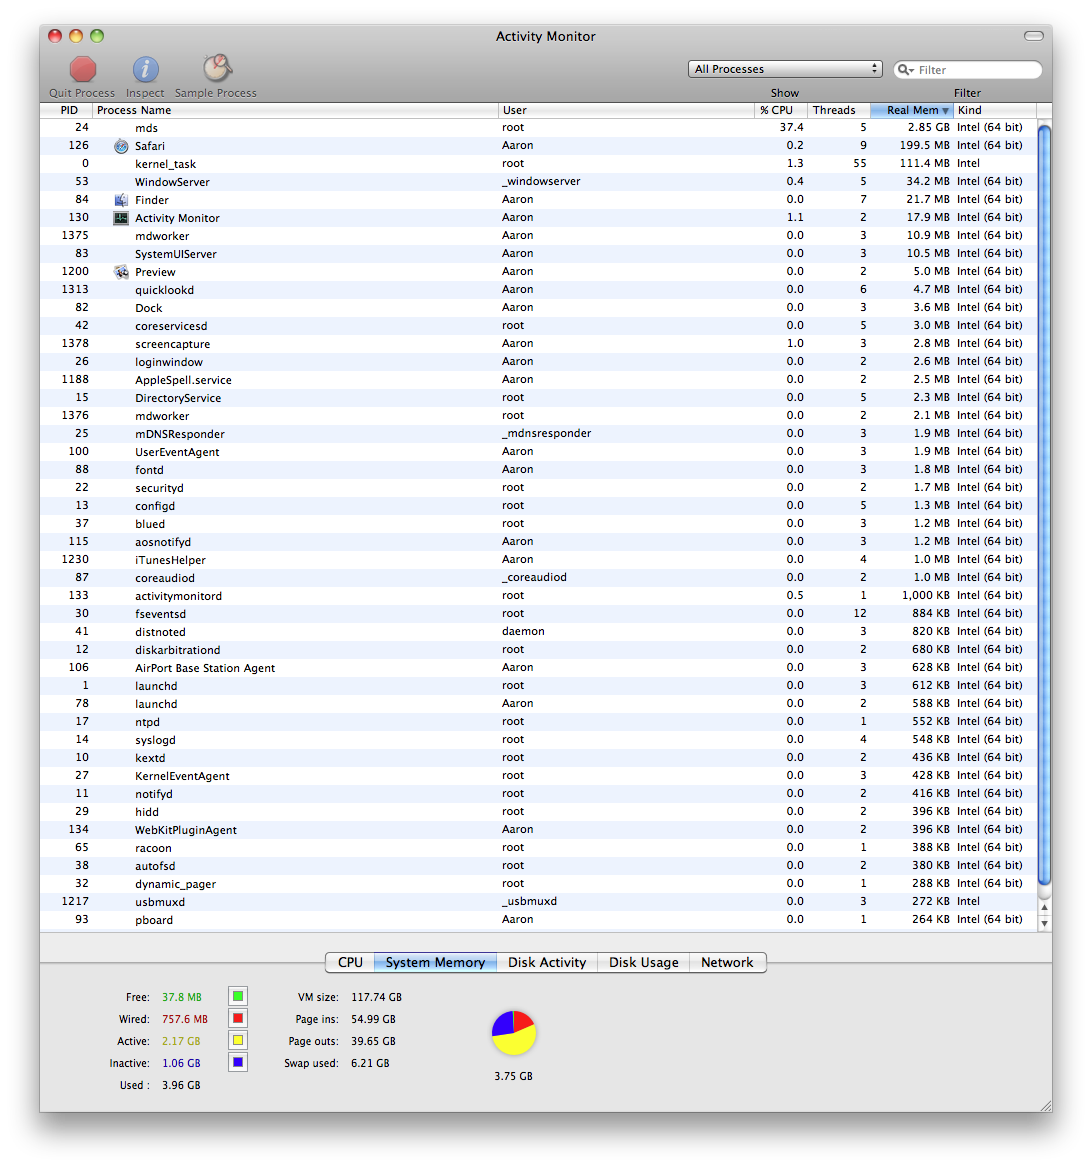Switch to the Disk Usage tab

[x=644, y=962]
